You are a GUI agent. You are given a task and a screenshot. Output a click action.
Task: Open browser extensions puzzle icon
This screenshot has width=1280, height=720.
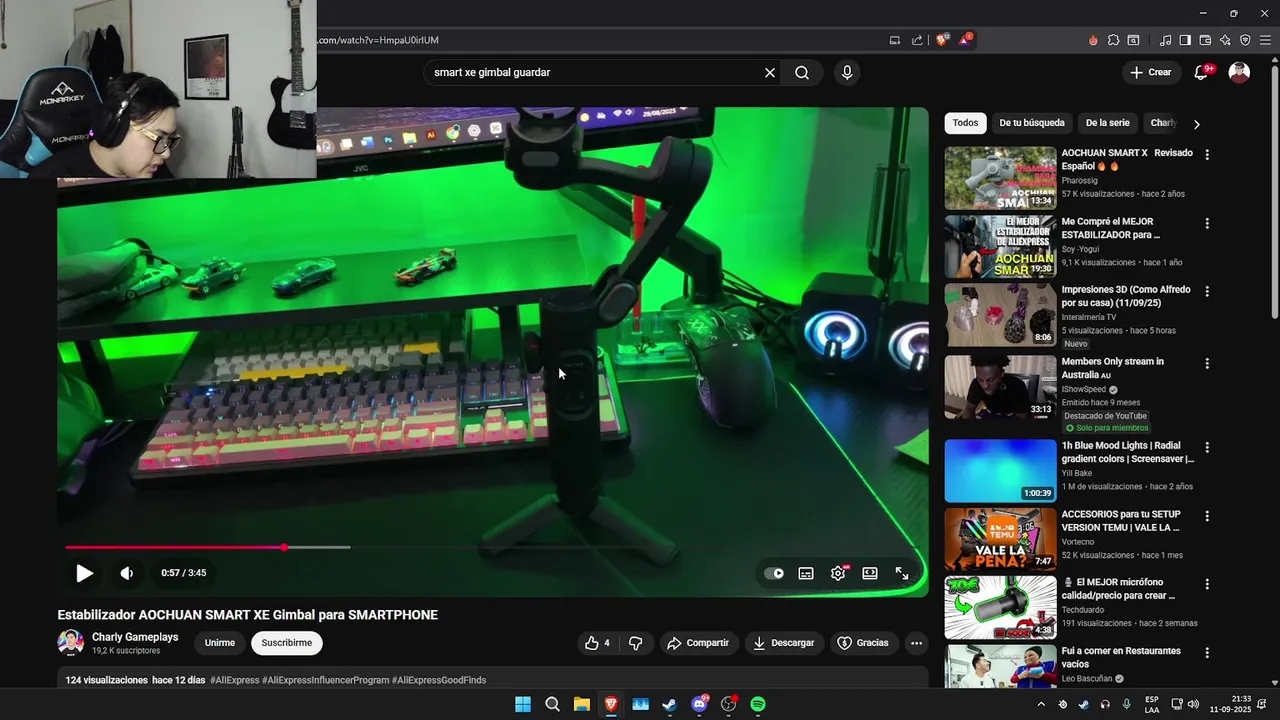(1113, 40)
